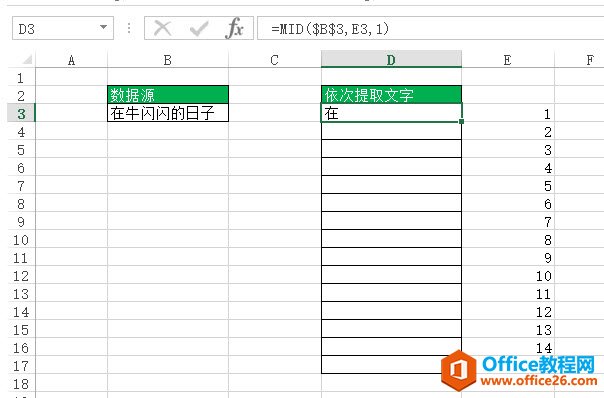Click the green 数据源 header cell
This screenshot has width=604, height=398.
168,95
